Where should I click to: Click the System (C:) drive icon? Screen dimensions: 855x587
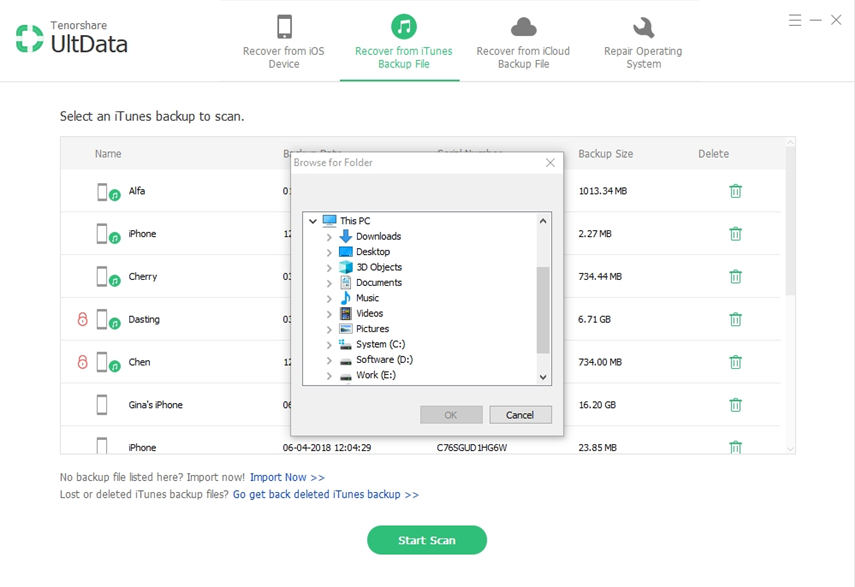(x=345, y=344)
